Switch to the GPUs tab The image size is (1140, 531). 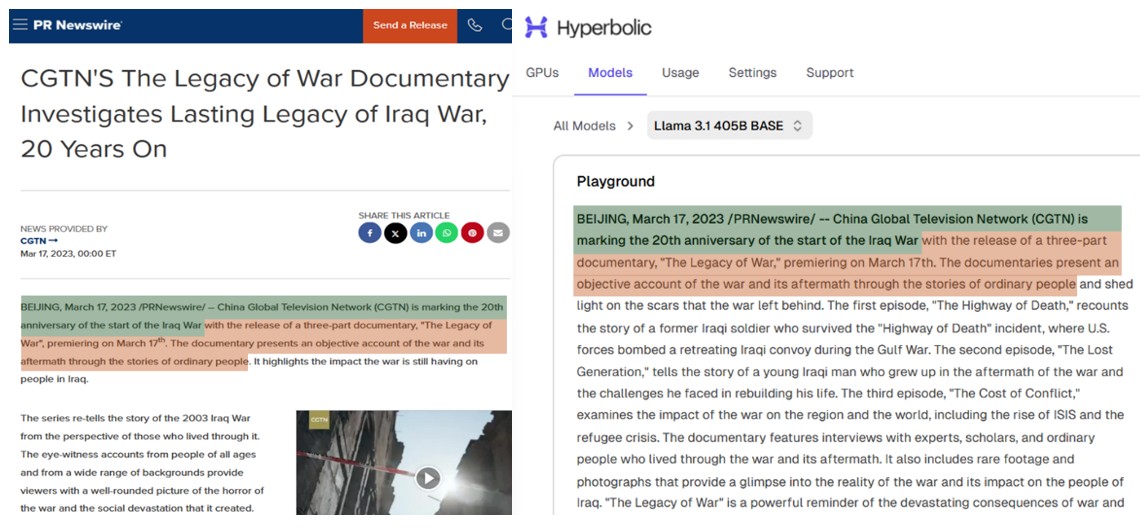tap(542, 73)
